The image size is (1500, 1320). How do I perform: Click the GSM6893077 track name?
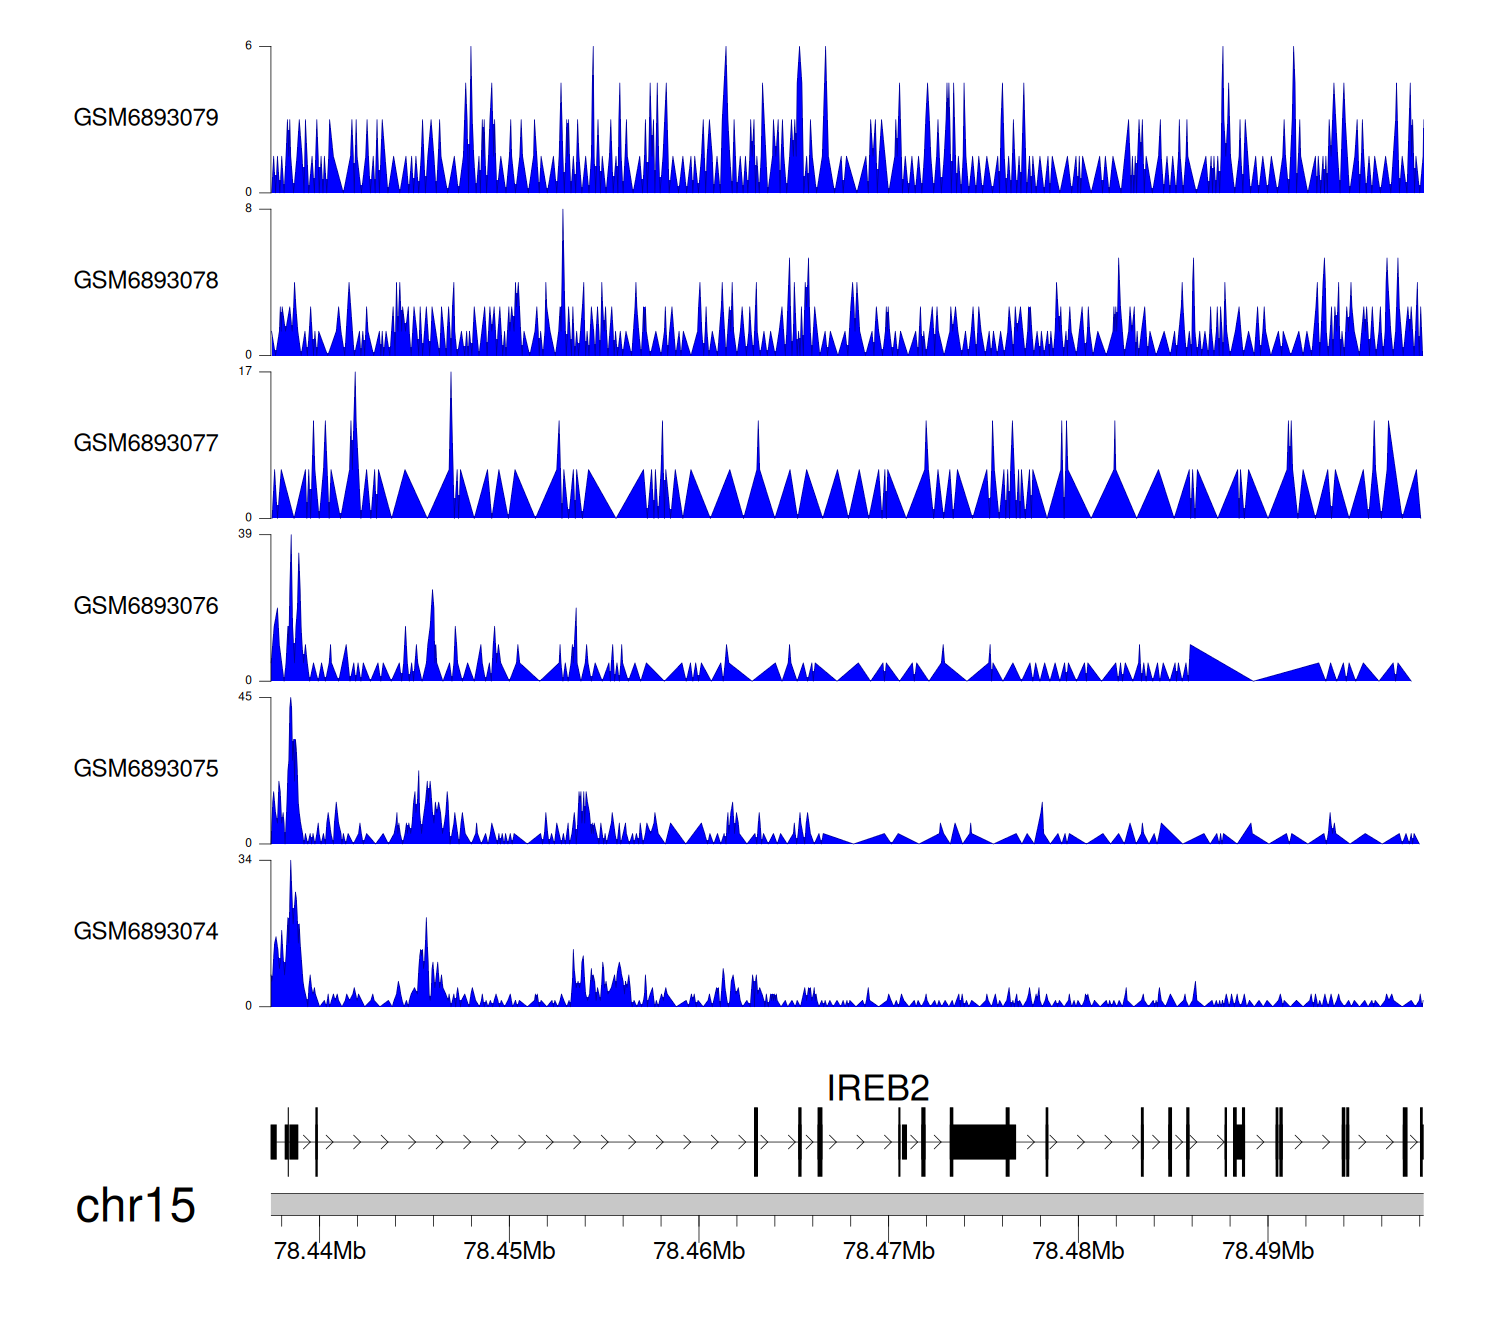[146, 444]
